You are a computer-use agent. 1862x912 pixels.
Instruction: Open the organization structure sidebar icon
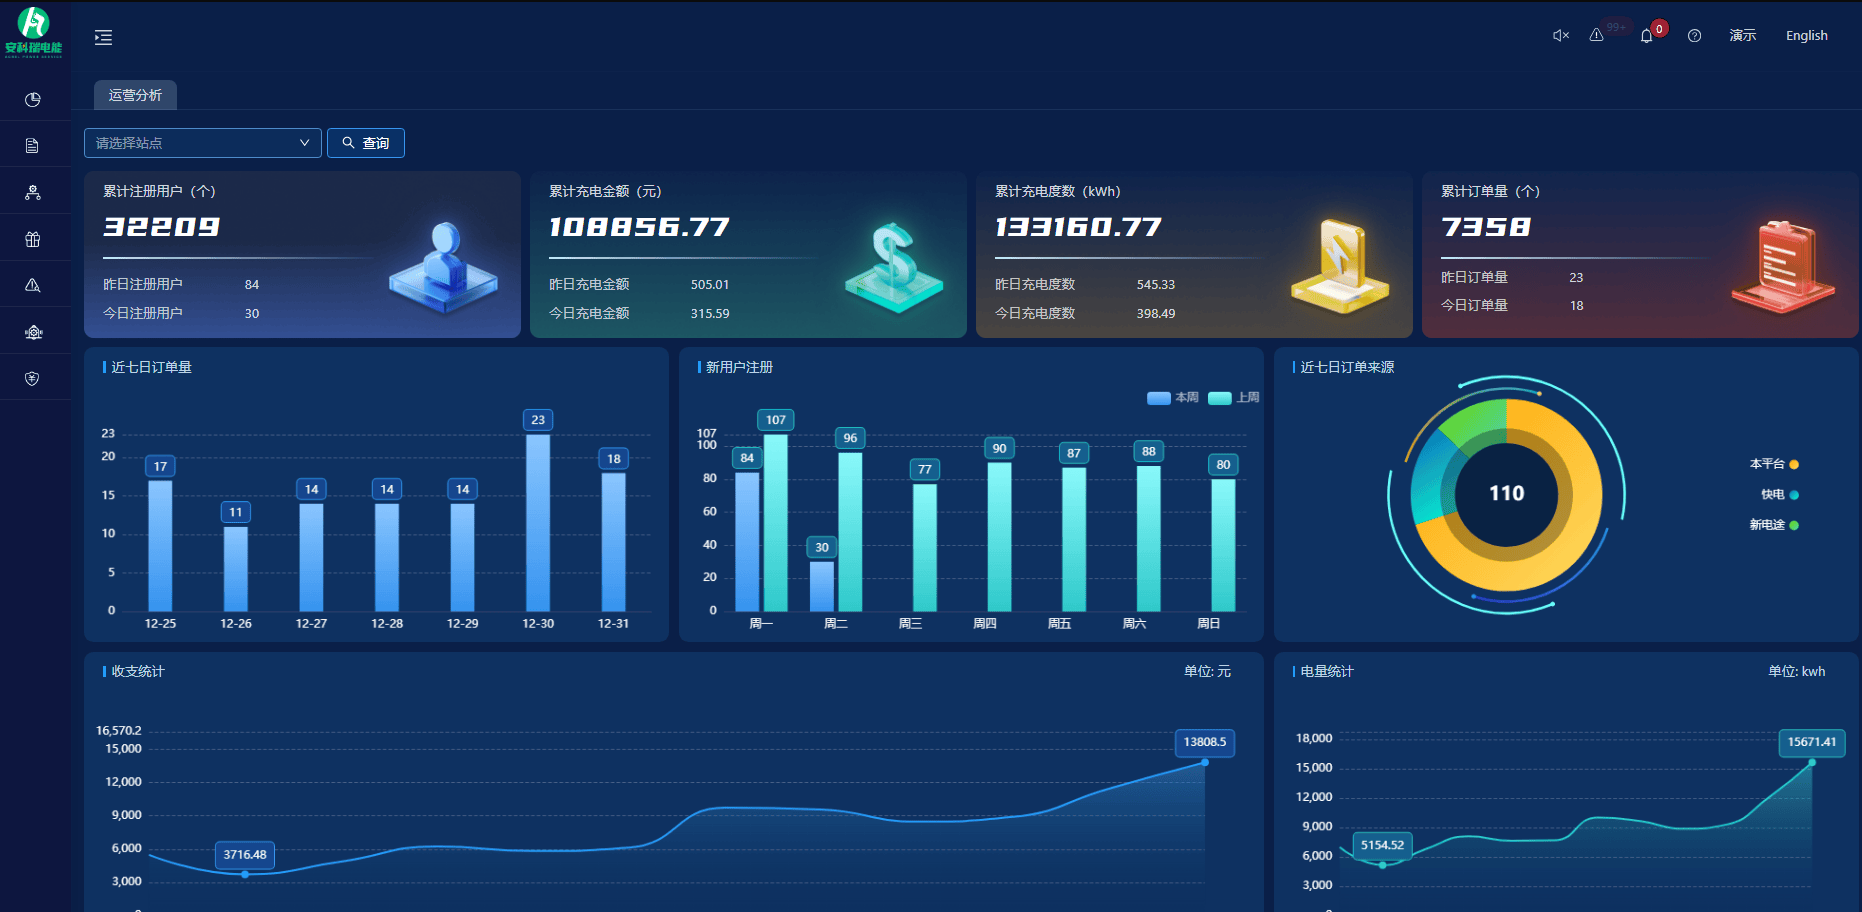[x=33, y=192]
